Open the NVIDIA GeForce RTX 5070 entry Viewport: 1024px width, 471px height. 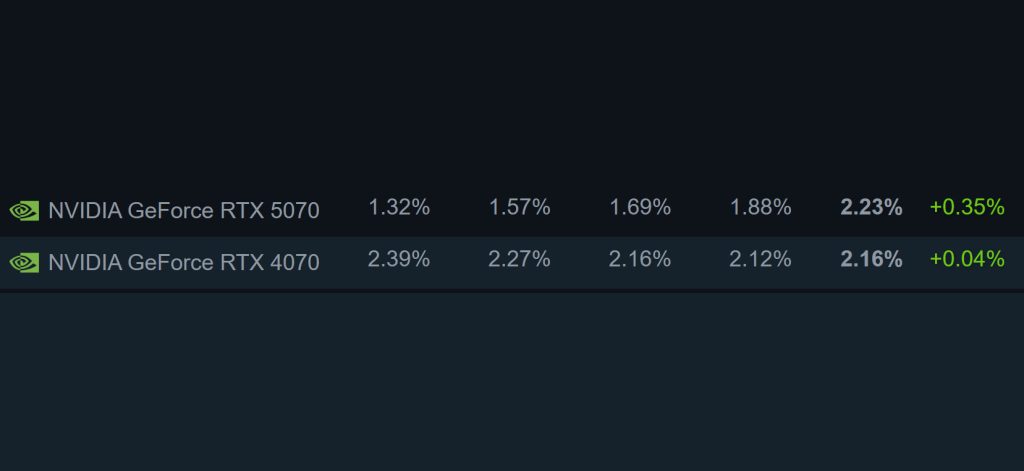183,210
